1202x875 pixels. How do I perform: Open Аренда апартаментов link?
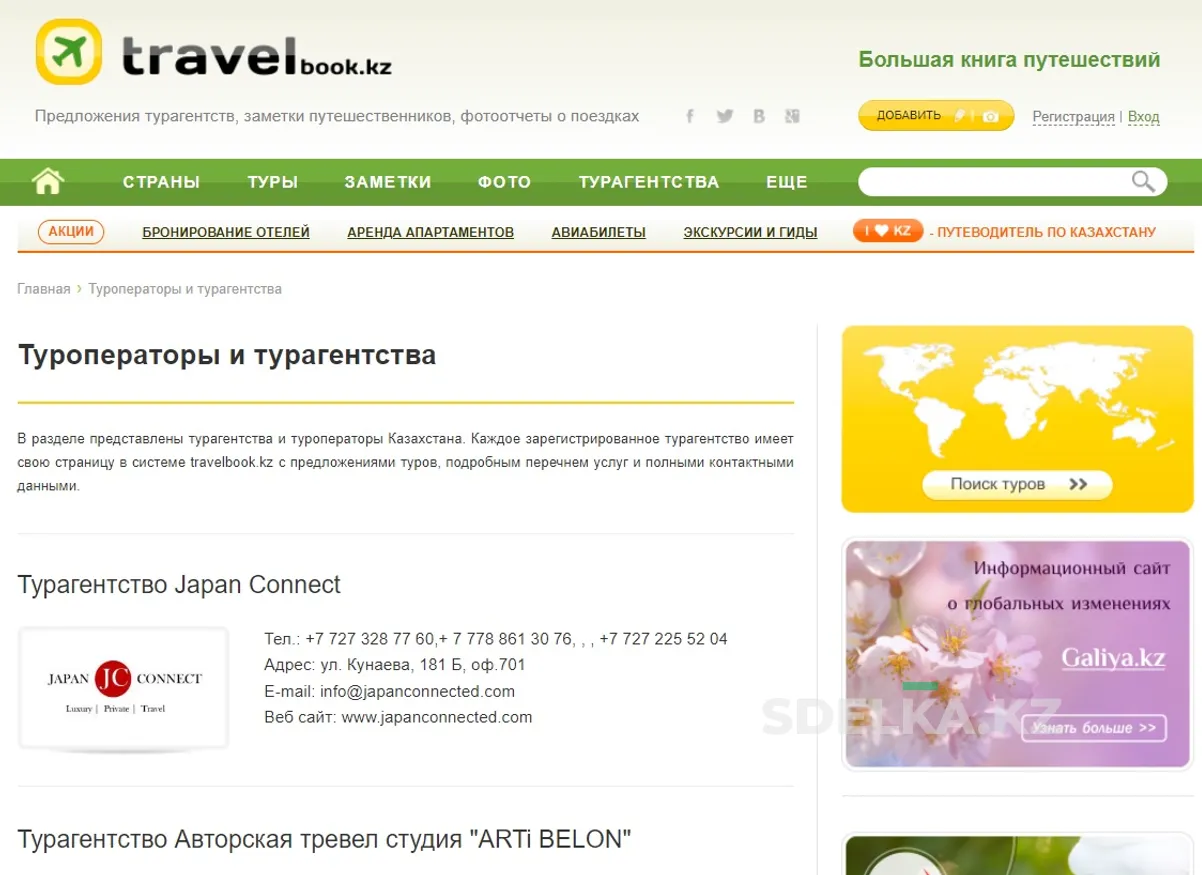coord(431,232)
